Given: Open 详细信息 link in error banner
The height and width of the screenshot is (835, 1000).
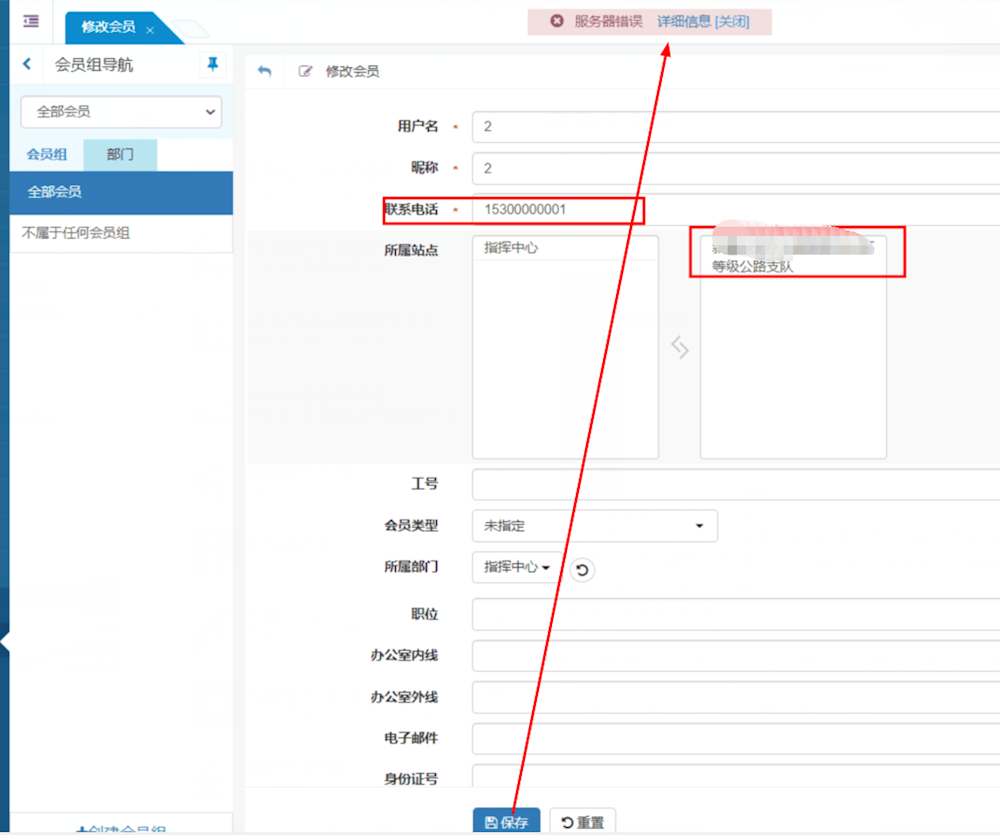Looking at the screenshot, I should 684,21.
